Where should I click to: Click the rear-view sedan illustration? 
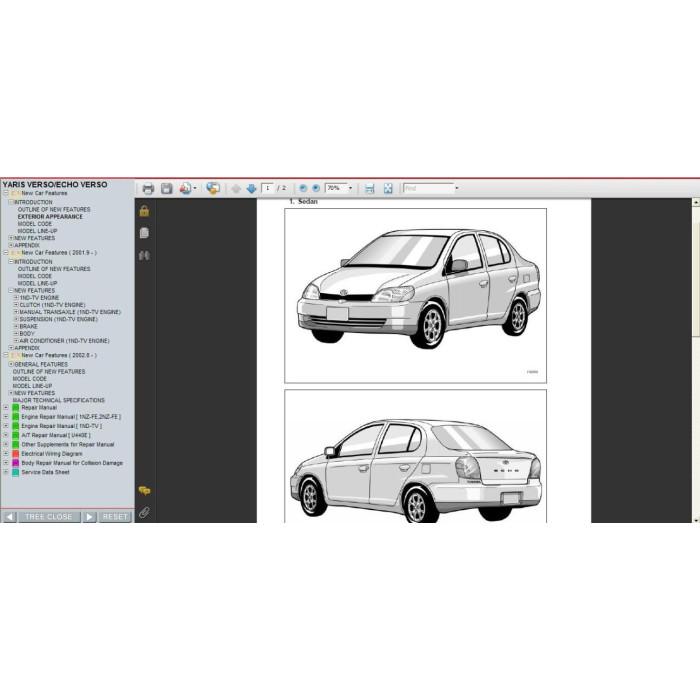tap(416, 456)
